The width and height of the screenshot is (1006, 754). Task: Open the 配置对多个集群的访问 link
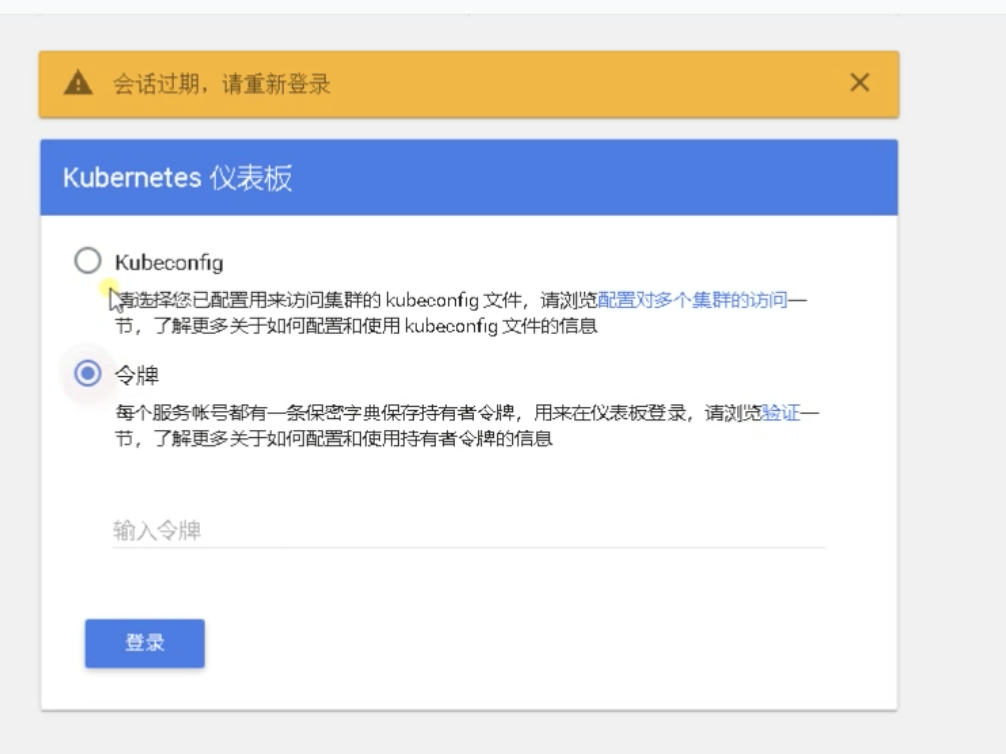tap(692, 299)
